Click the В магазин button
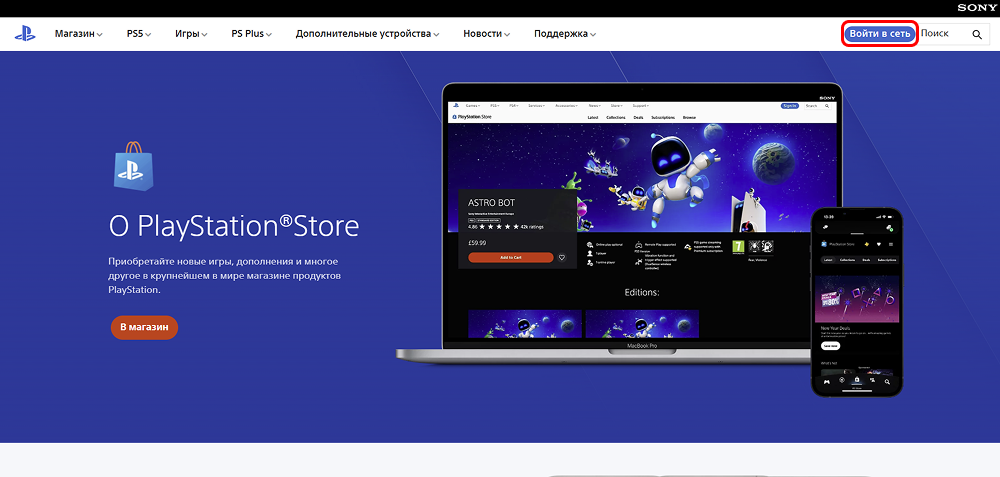 [x=144, y=327]
